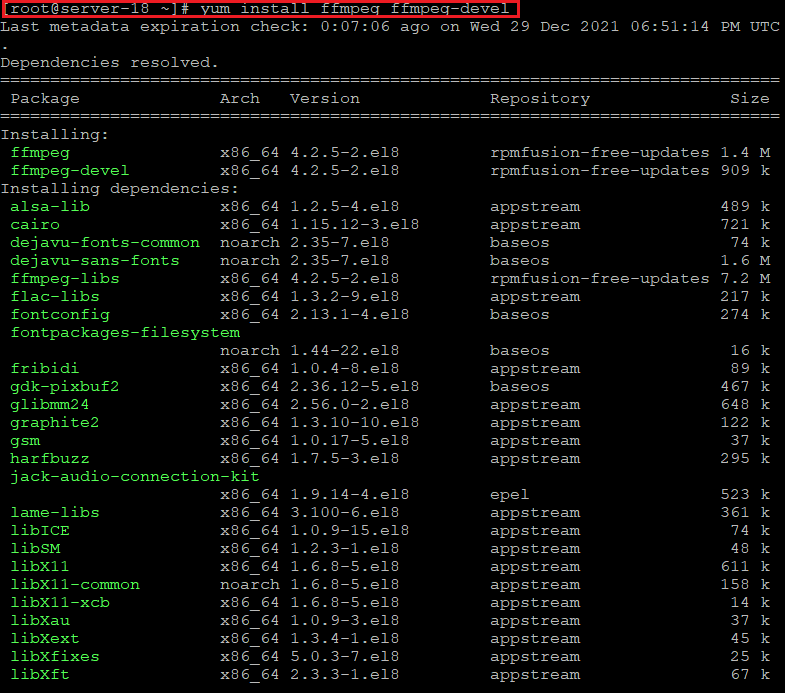Image resolution: width=785 pixels, height=693 pixels.
Task: Click version 3.100-6.el8 of lame-libs
Action: click(345, 513)
